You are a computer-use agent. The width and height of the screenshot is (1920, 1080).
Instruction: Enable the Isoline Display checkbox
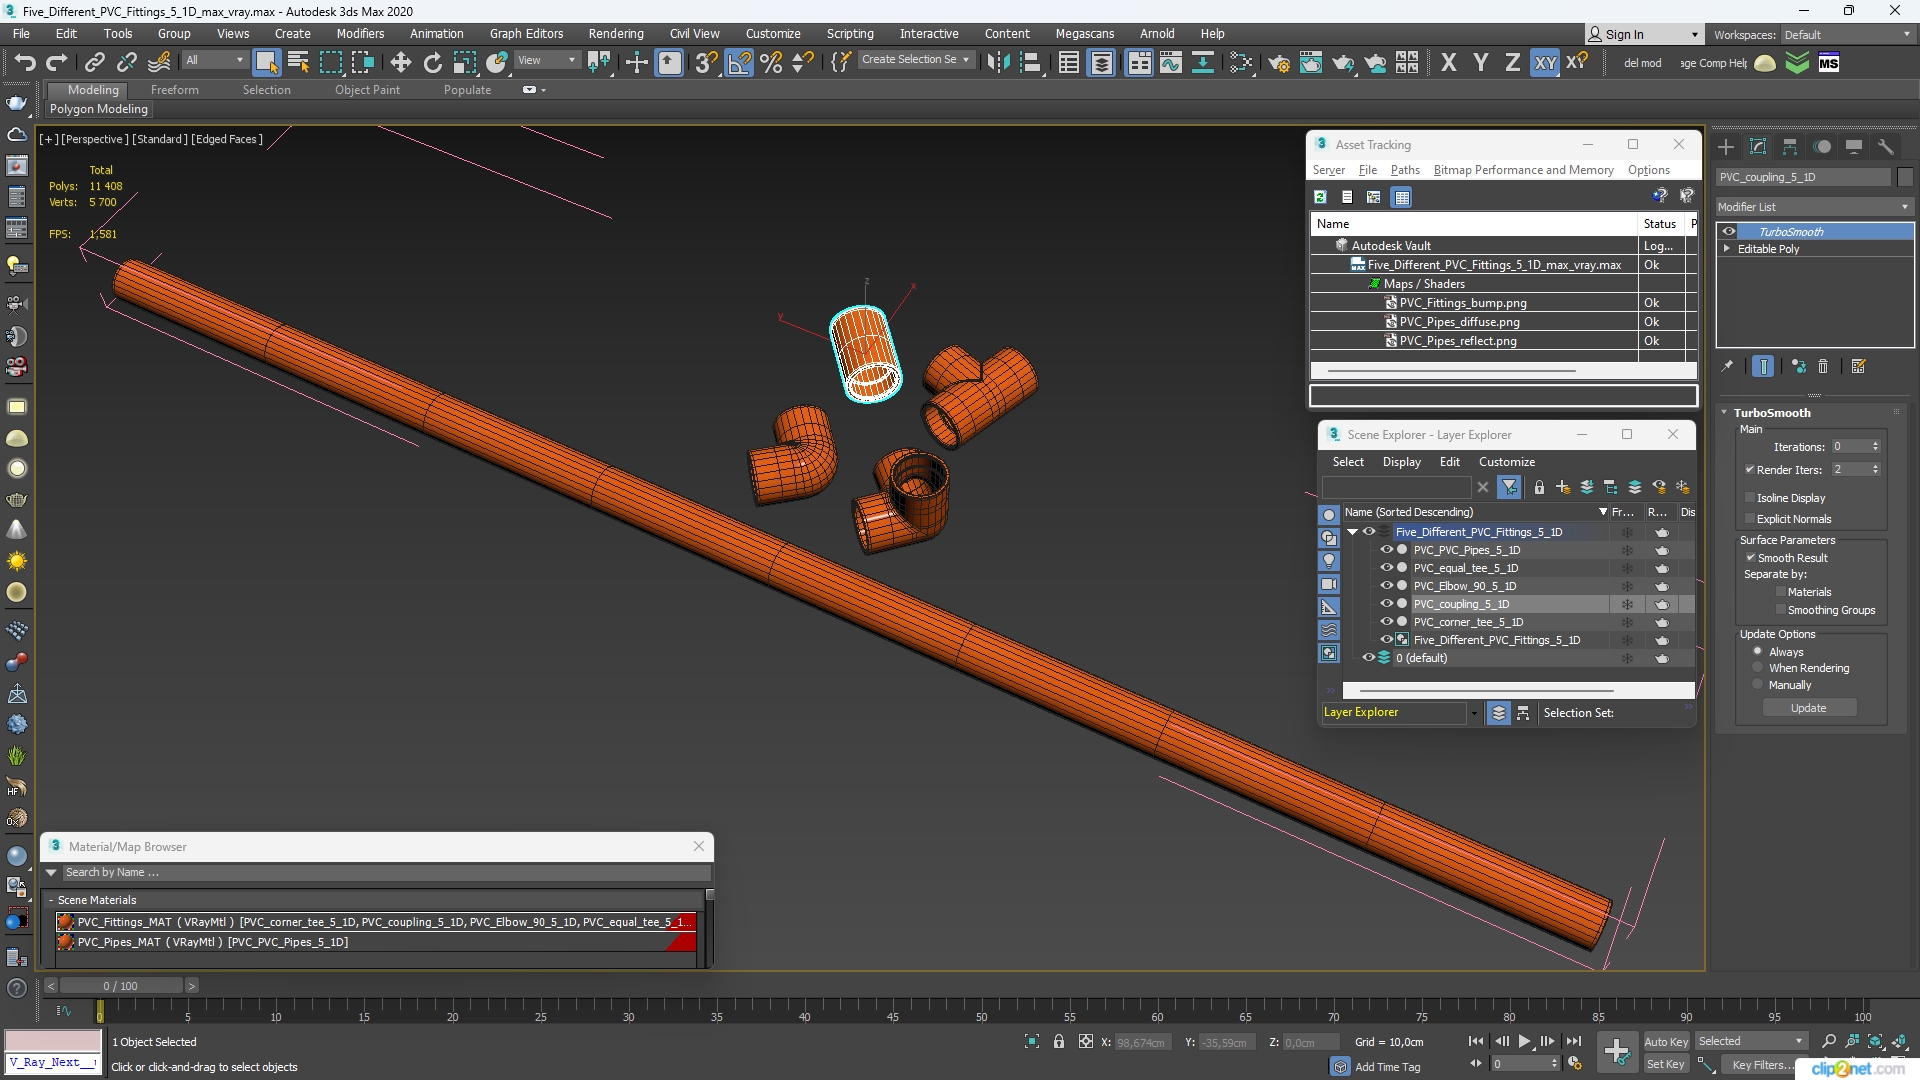click(1750, 497)
